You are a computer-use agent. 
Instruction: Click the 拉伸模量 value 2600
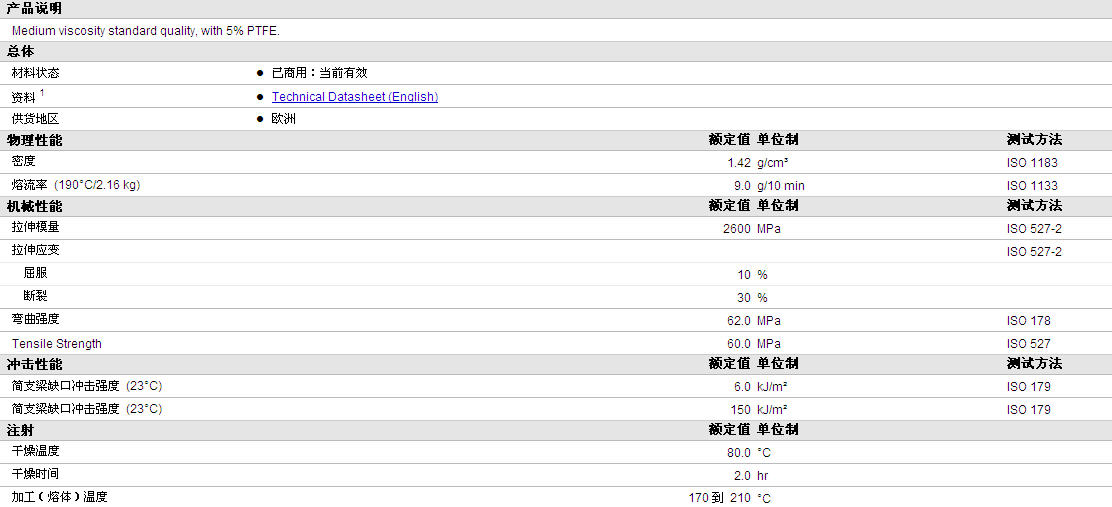coord(736,228)
